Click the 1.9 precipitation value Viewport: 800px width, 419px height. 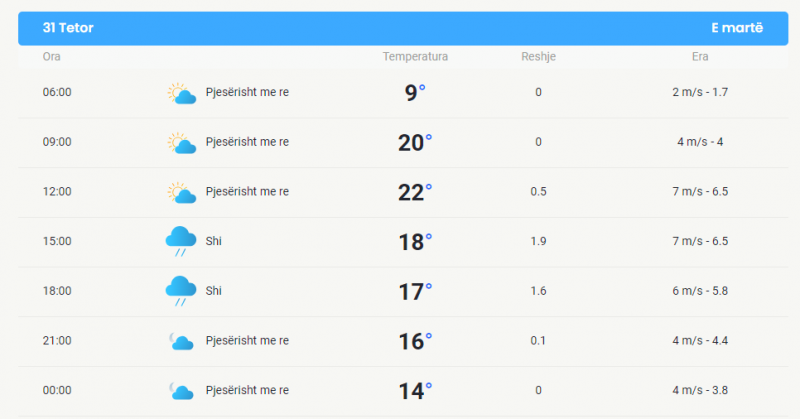pos(538,241)
